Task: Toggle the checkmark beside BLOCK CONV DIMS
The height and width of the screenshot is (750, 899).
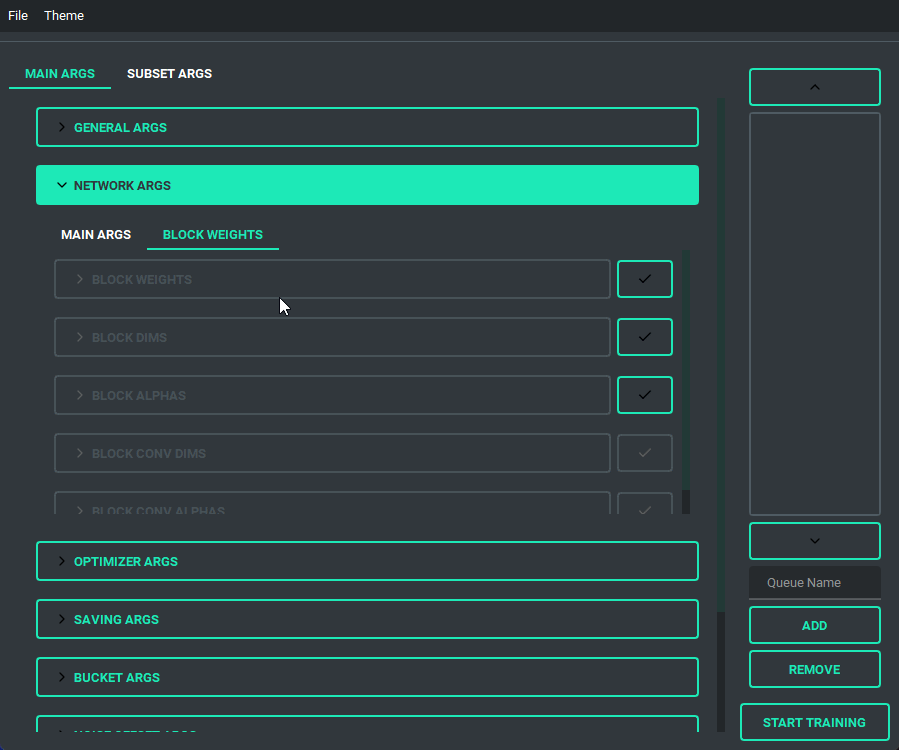Action: [644, 453]
